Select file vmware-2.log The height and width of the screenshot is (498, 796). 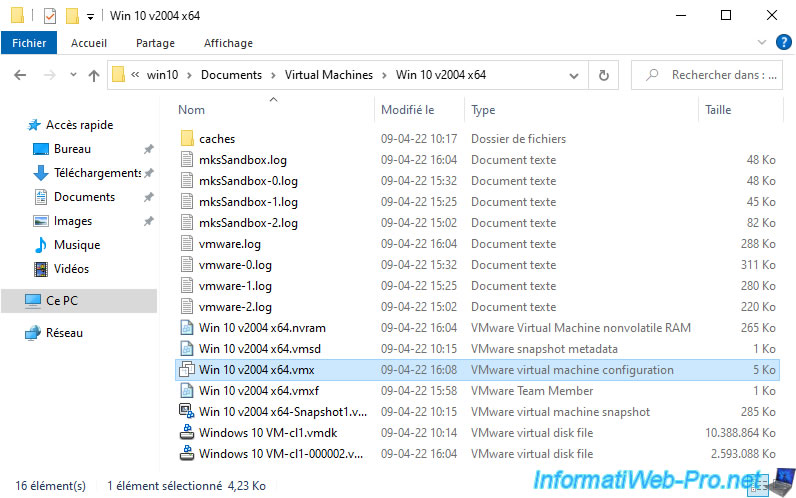[235, 307]
